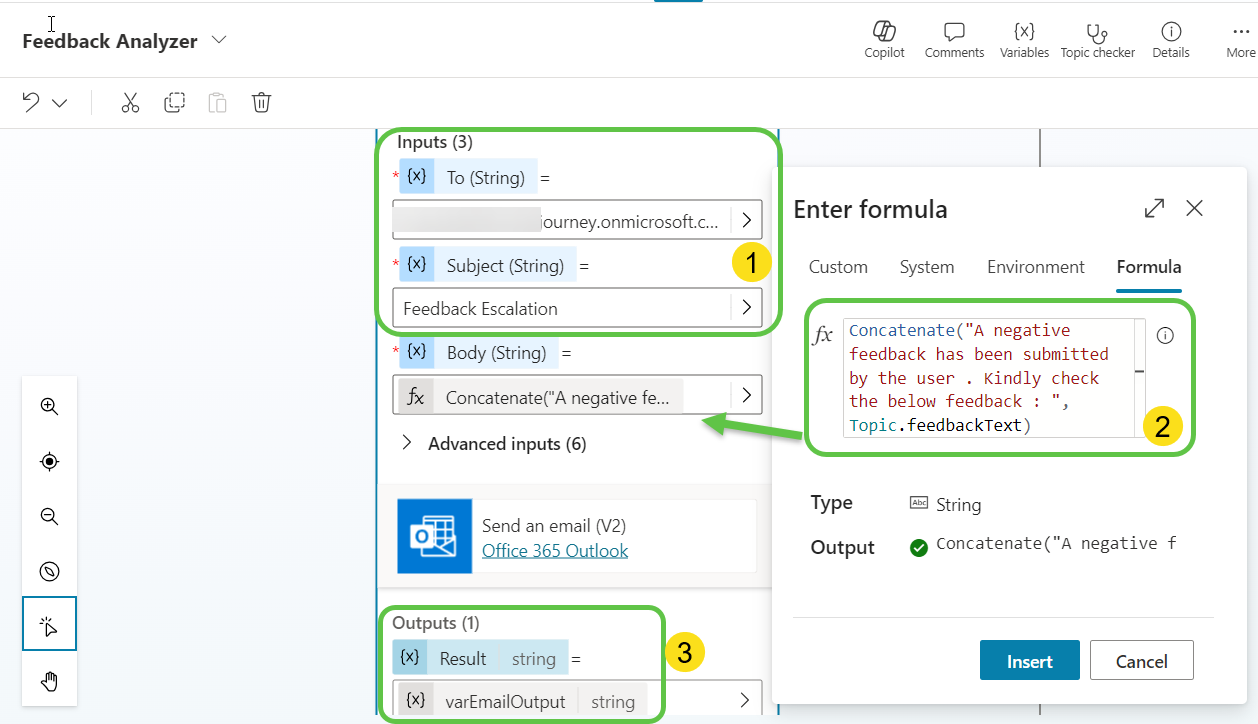This screenshot has width=1258, height=724.
Task: Switch to the Environment tab
Action: point(1035,267)
